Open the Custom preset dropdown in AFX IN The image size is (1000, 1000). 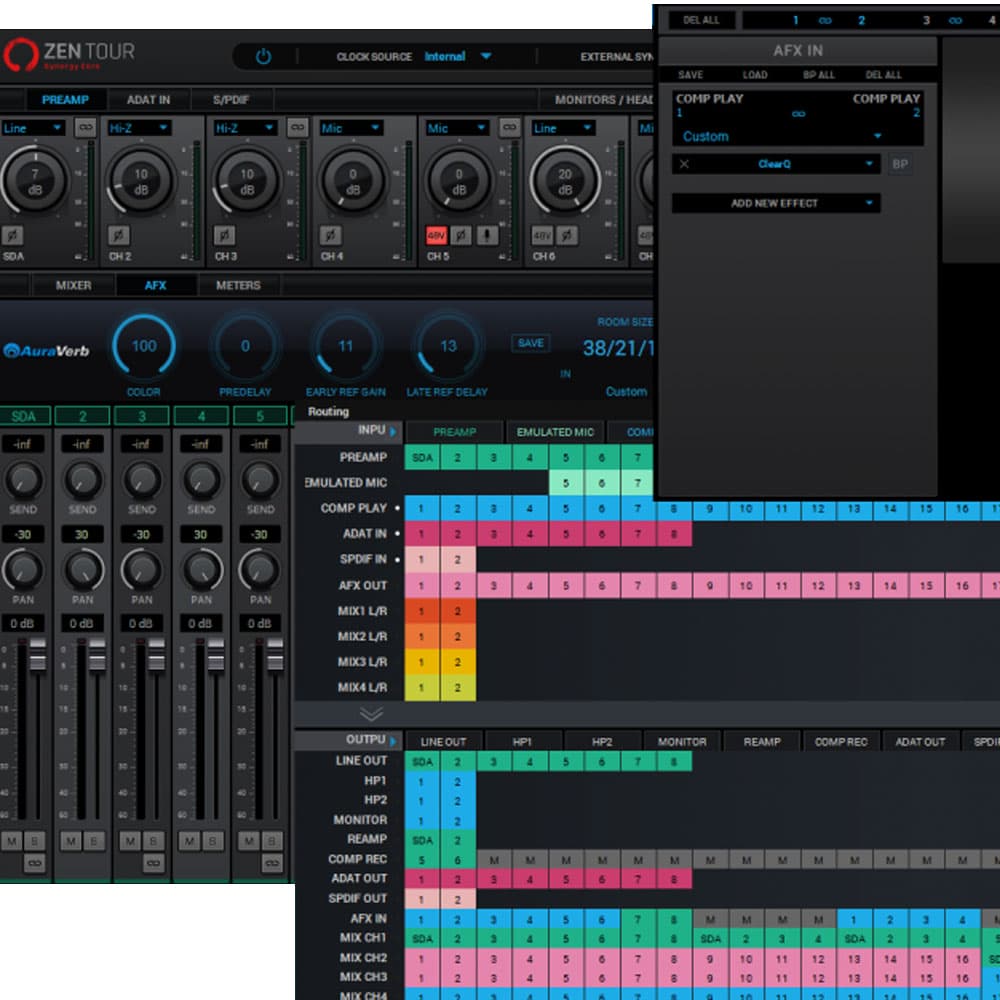click(x=781, y=136)
